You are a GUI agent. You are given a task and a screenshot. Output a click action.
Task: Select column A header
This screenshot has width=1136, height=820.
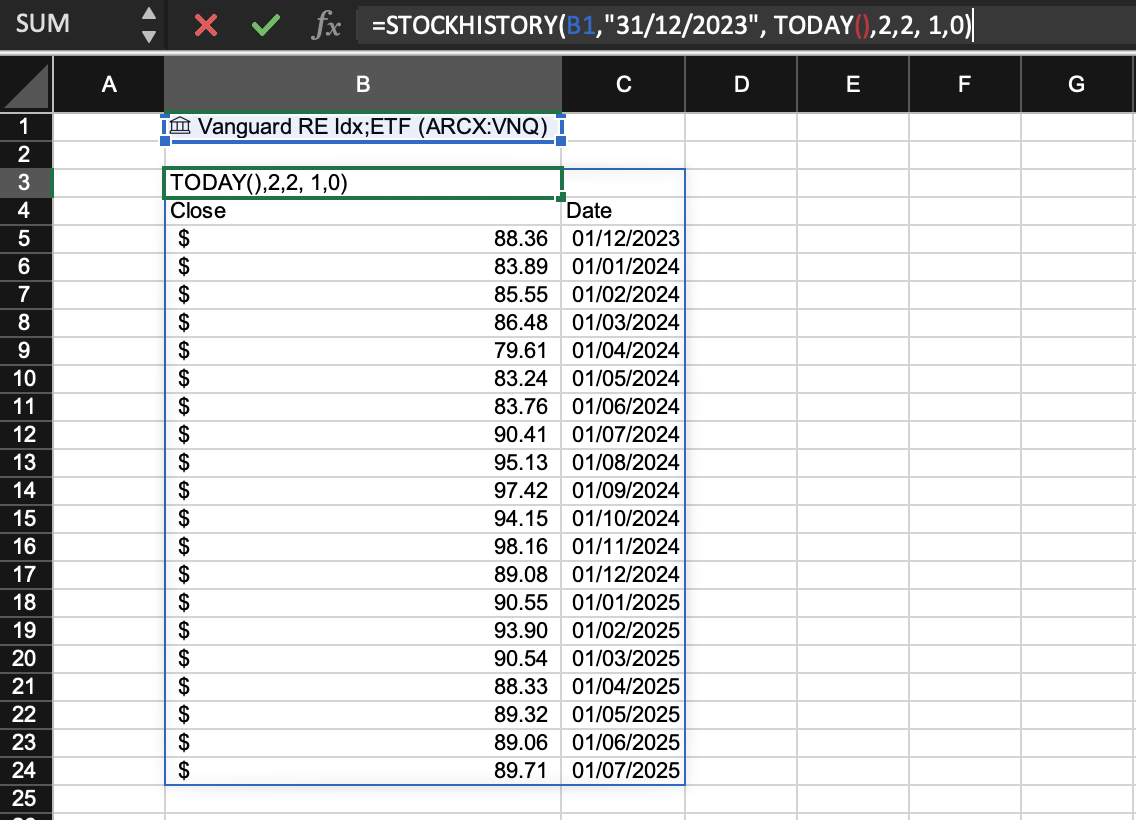(108, 85)
